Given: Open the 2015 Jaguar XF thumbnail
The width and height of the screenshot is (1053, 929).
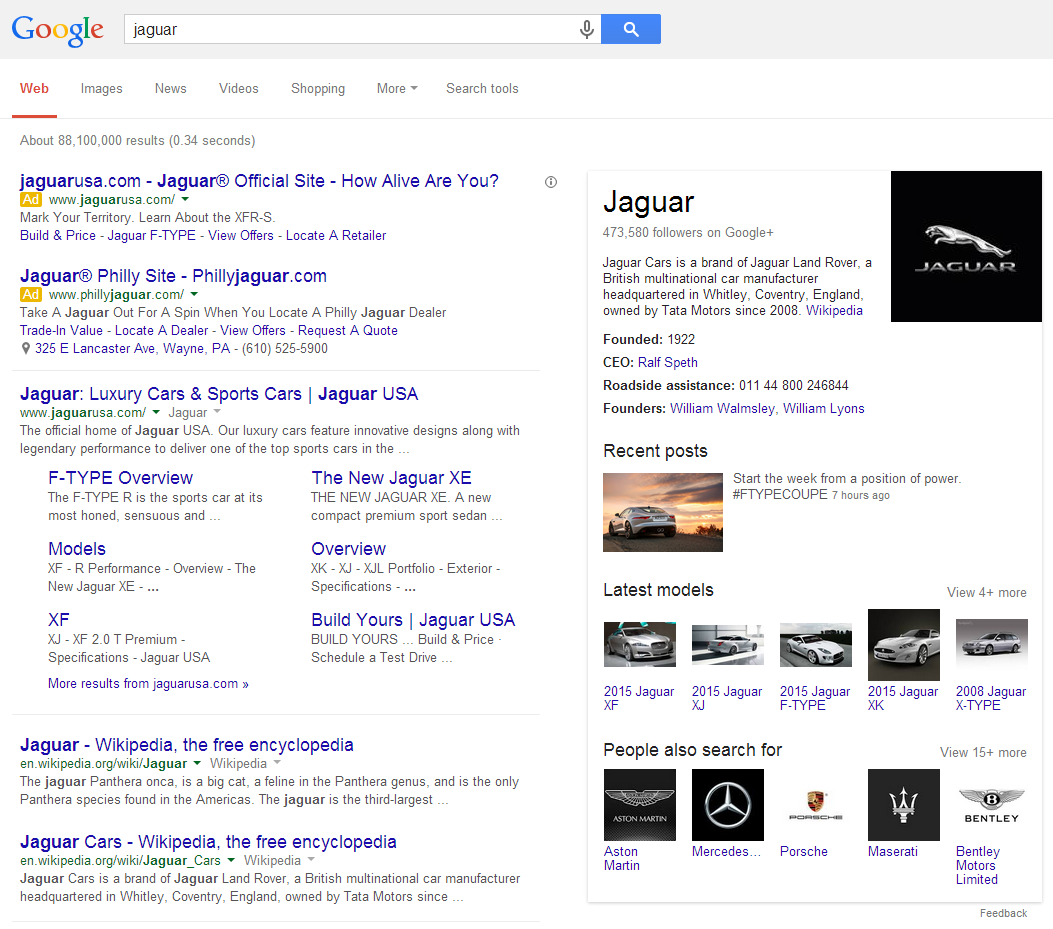Looking at the screenshot, I should tap(639, 644).
